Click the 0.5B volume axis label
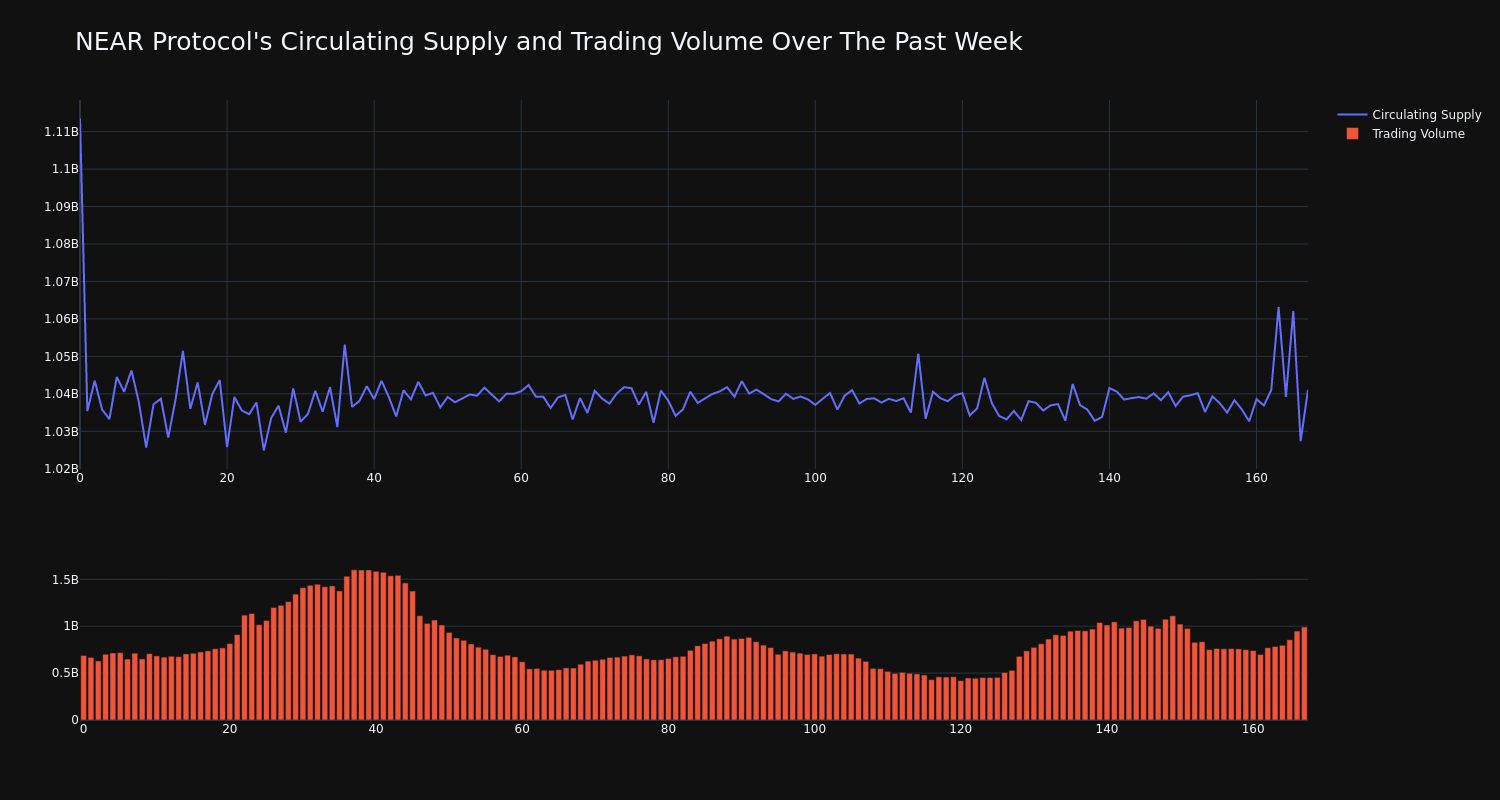 point(65,673)
